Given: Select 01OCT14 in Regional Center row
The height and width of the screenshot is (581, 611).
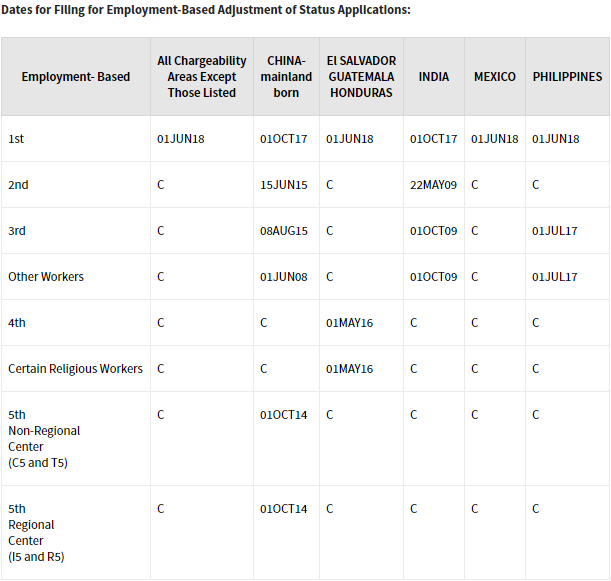Looking at the screenshot, I should coord(284,509).
